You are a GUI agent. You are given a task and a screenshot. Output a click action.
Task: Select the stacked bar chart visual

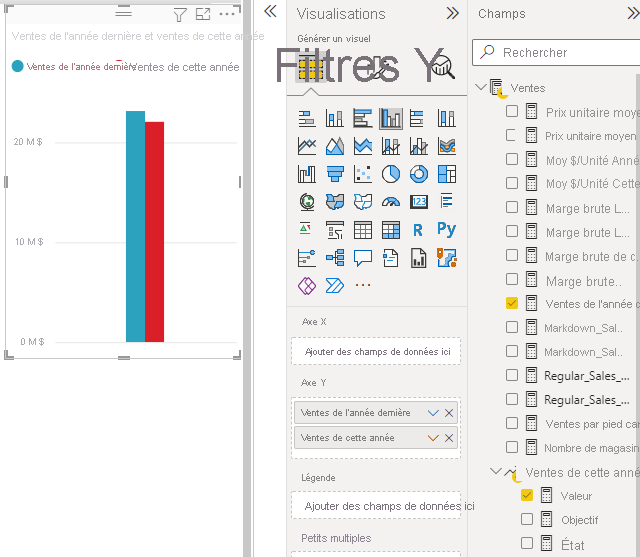click(307, 119)
